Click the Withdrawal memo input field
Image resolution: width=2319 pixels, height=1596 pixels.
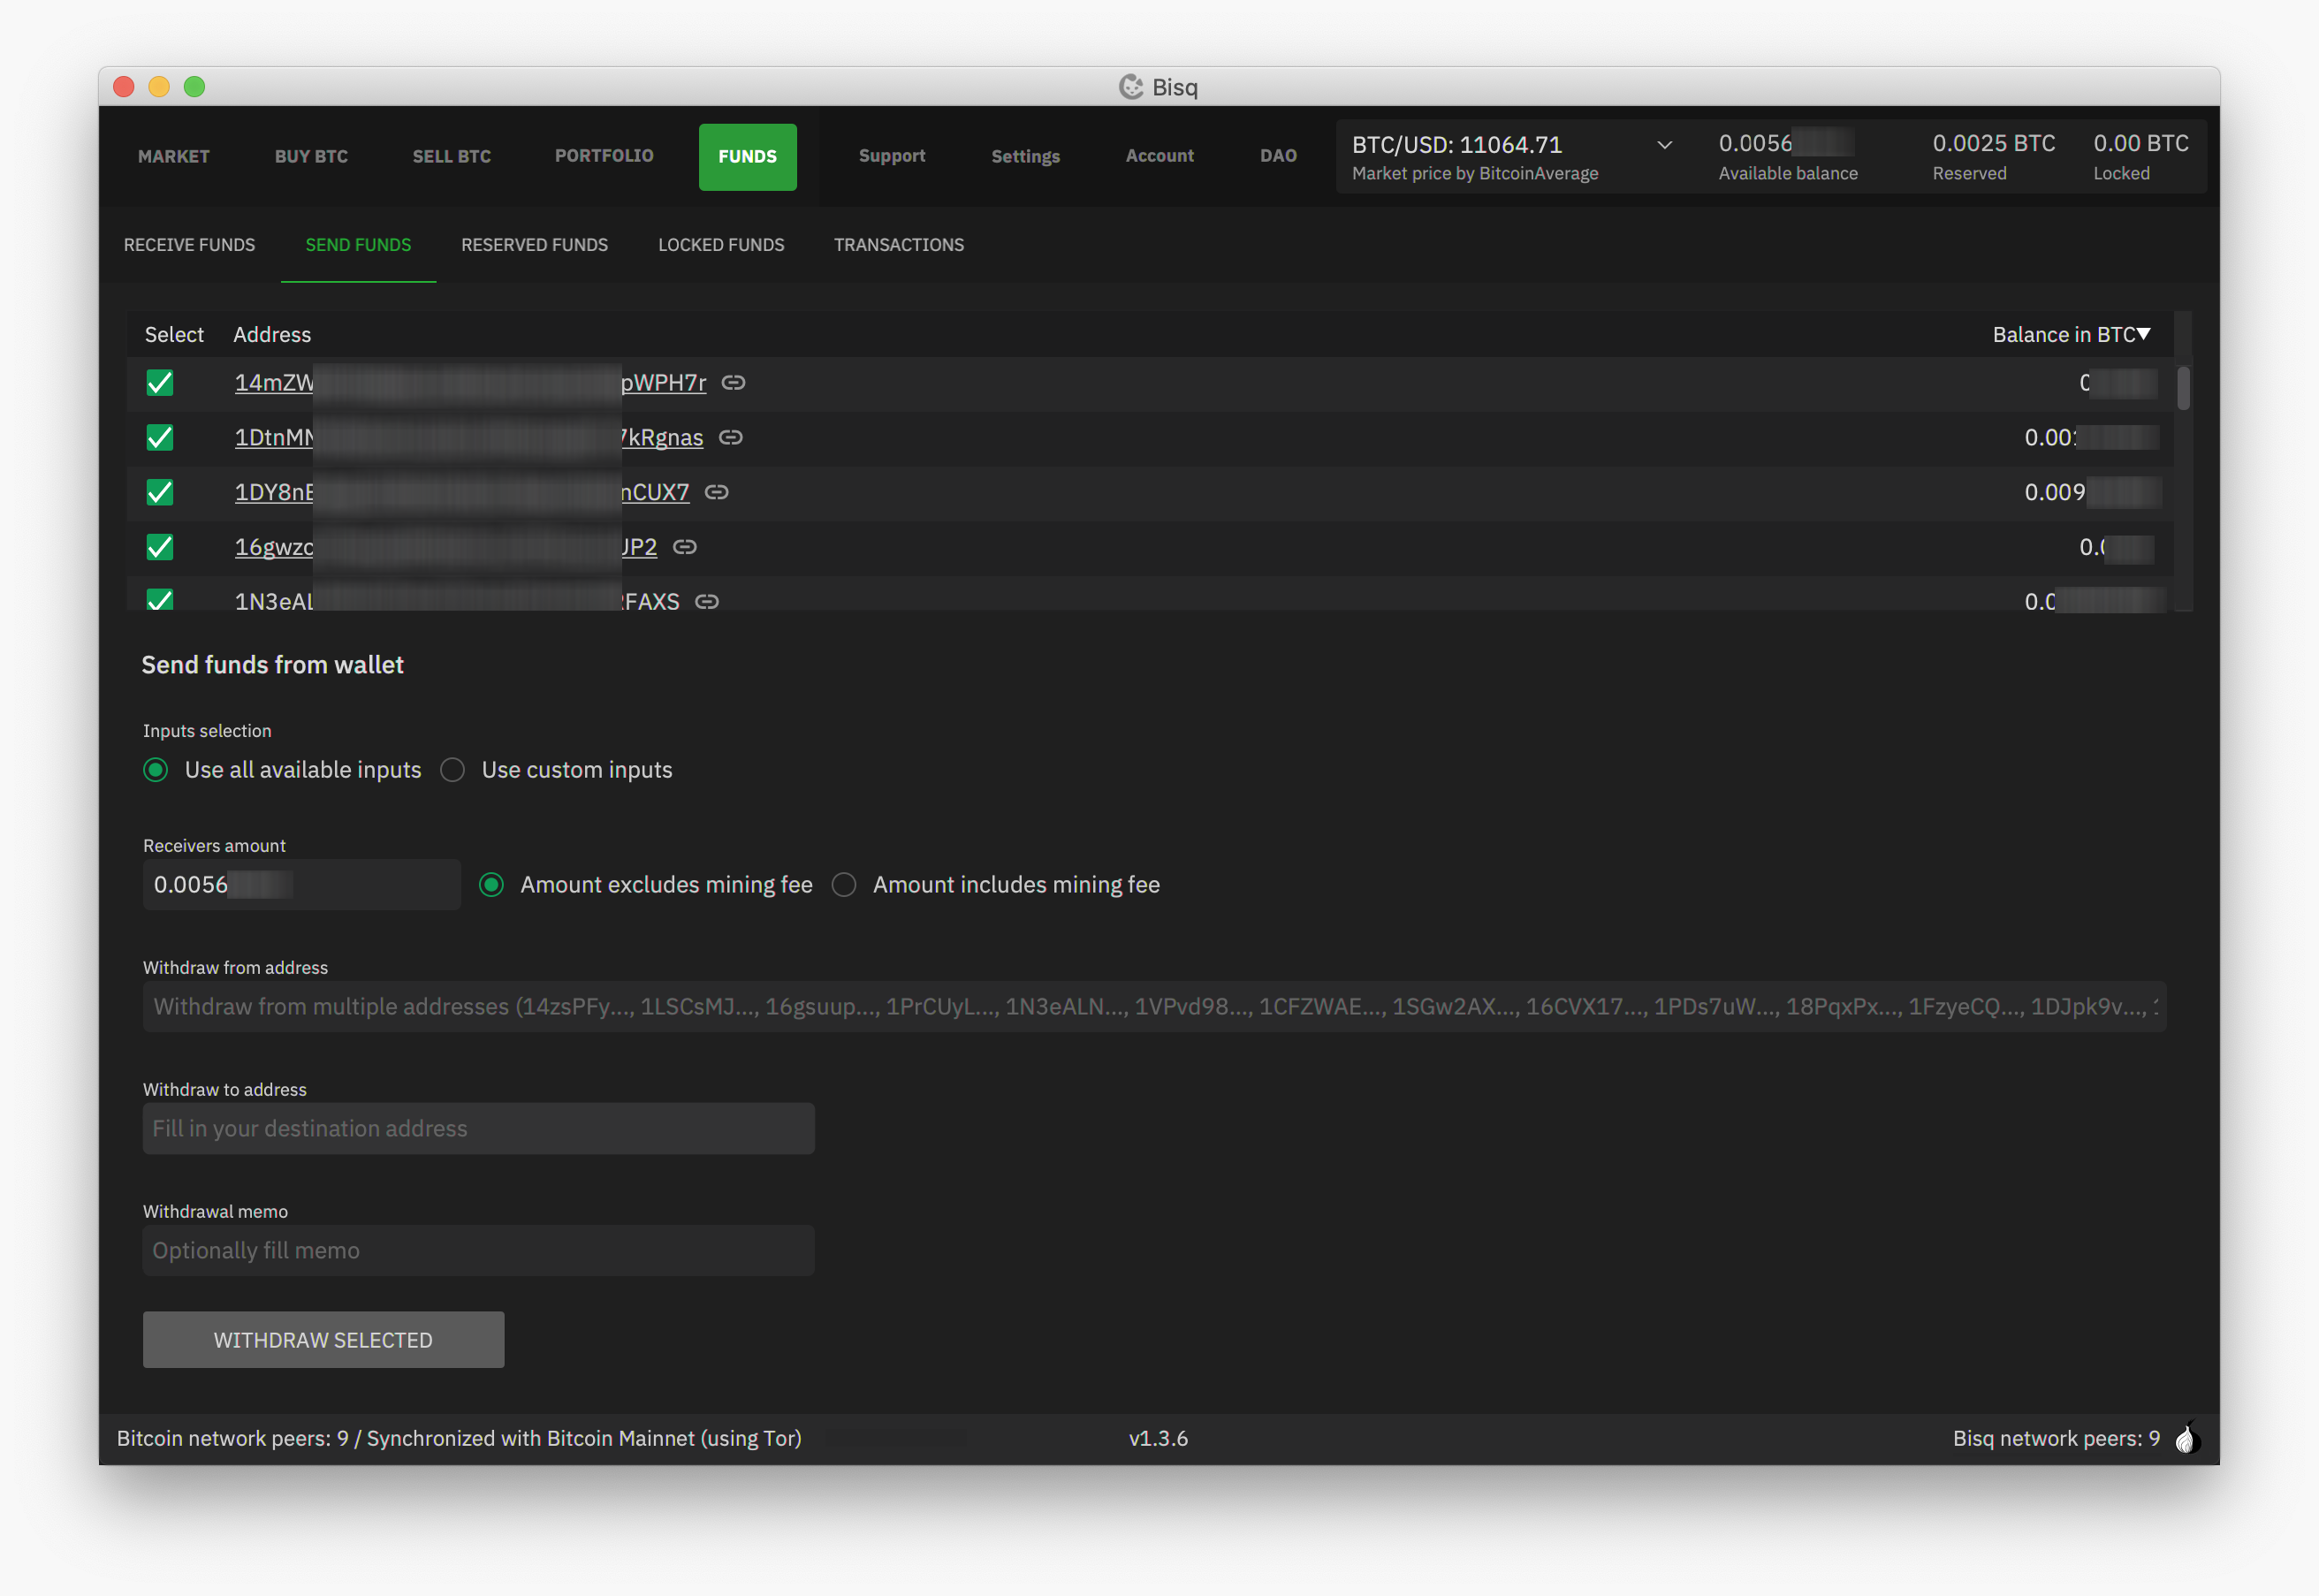(478, 1251)
